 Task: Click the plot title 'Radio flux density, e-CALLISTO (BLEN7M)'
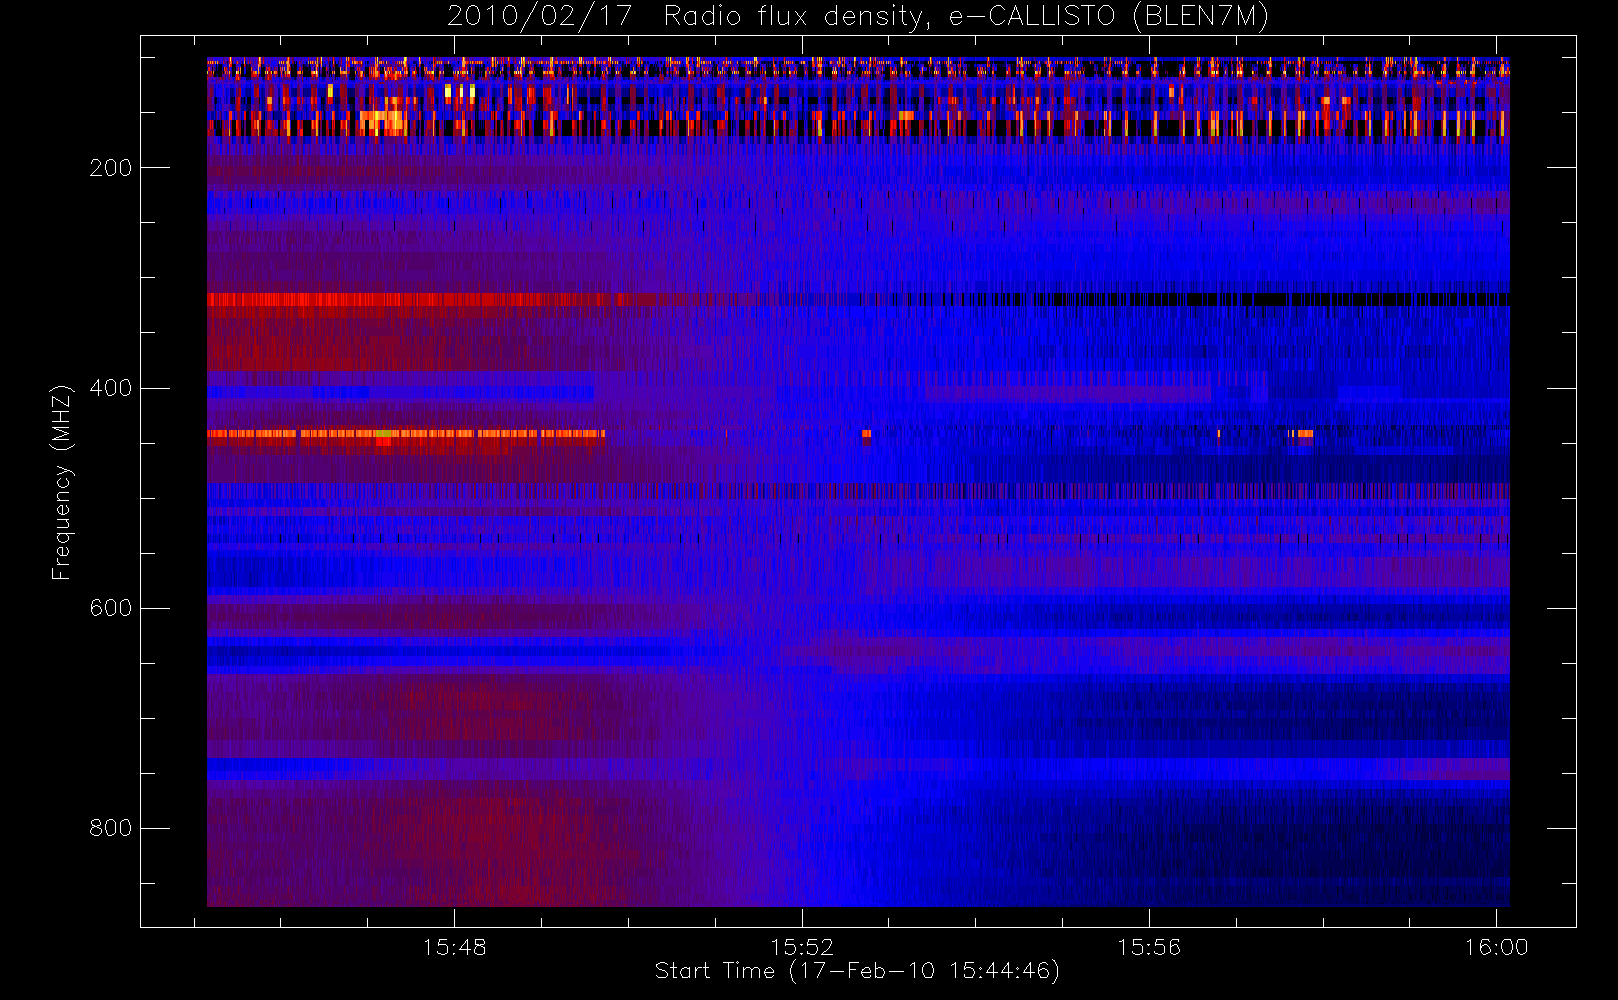pyautogui.click(x=966, y=17)
